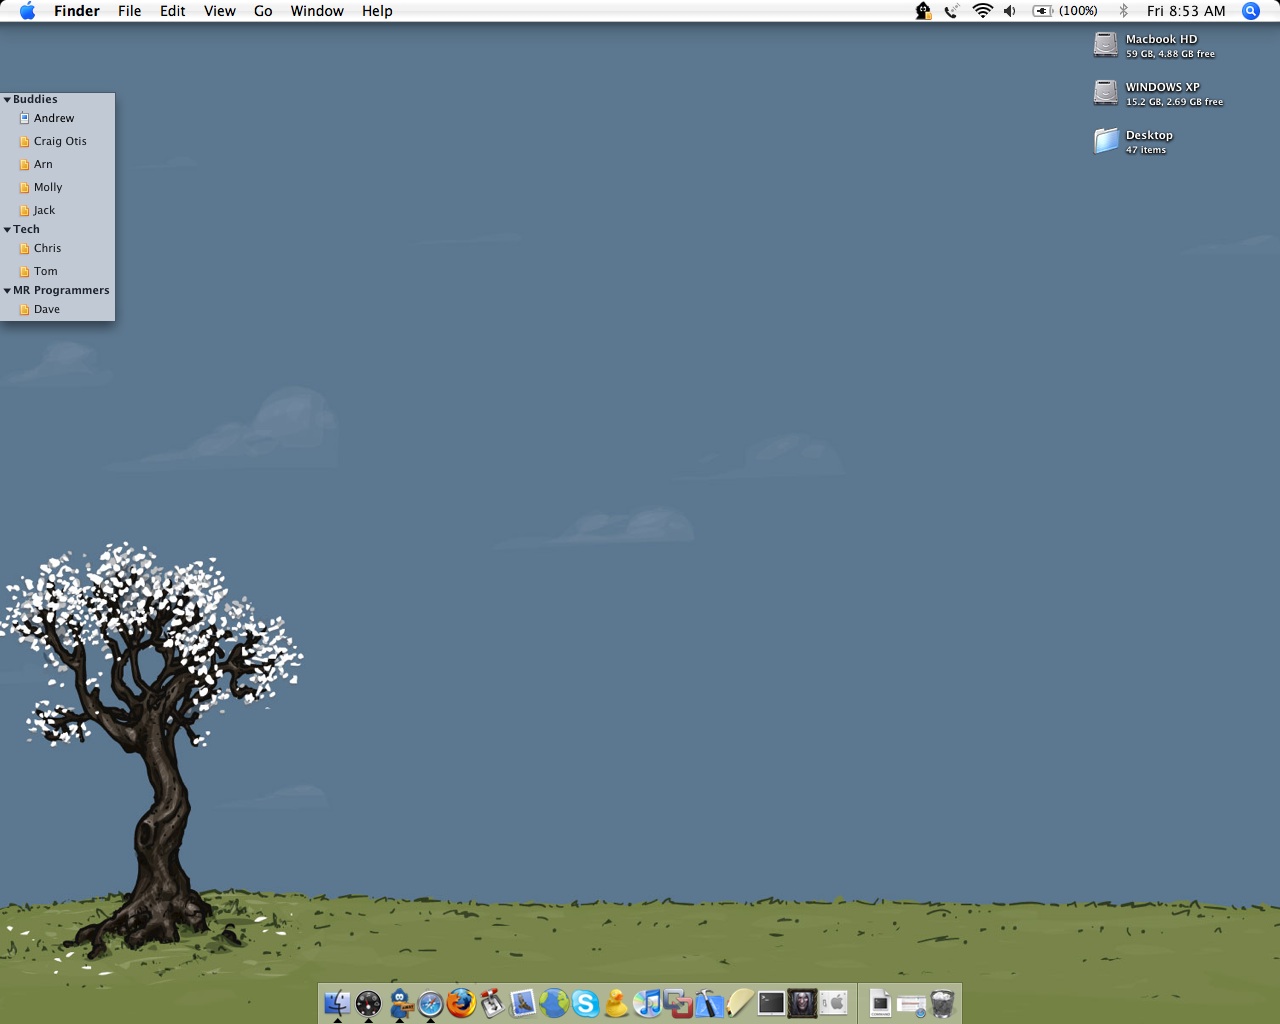Open the Adium icon in the Dock
Screen dimensions: 1280x1024
click(x=400, y=1002)
